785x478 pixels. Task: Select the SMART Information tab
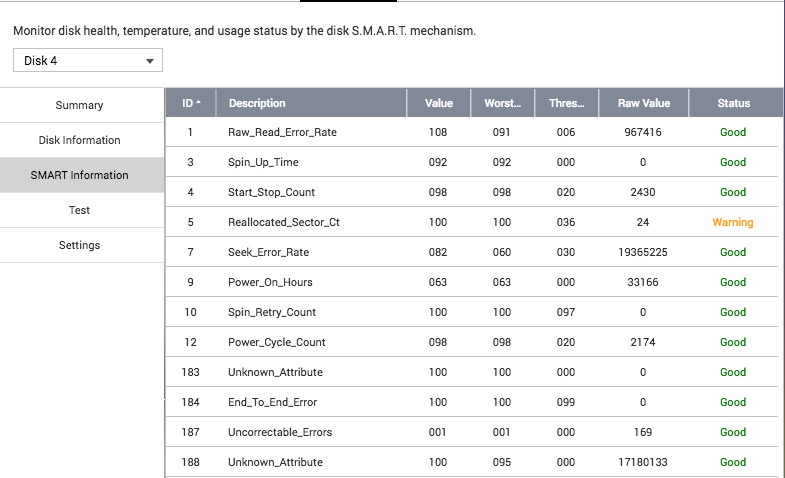(80, 175)
